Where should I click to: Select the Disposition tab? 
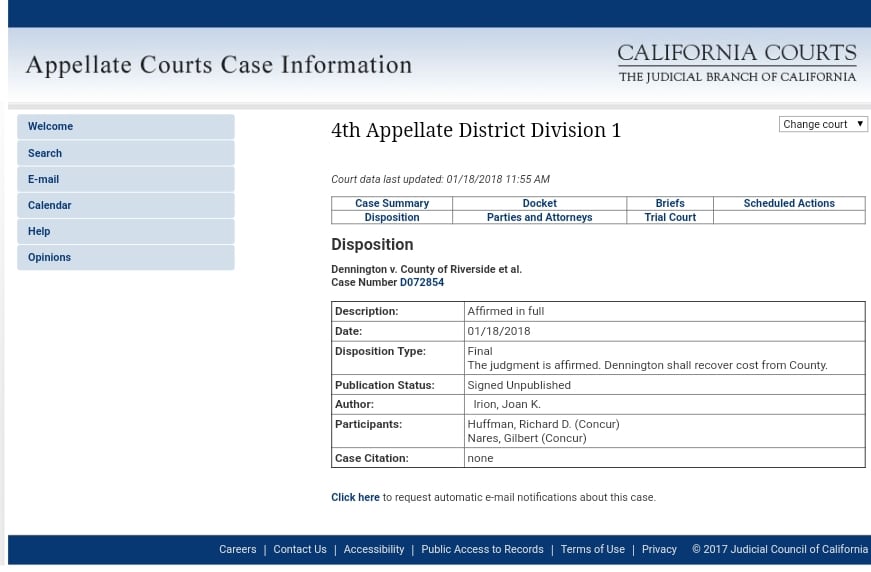point(392,217)
